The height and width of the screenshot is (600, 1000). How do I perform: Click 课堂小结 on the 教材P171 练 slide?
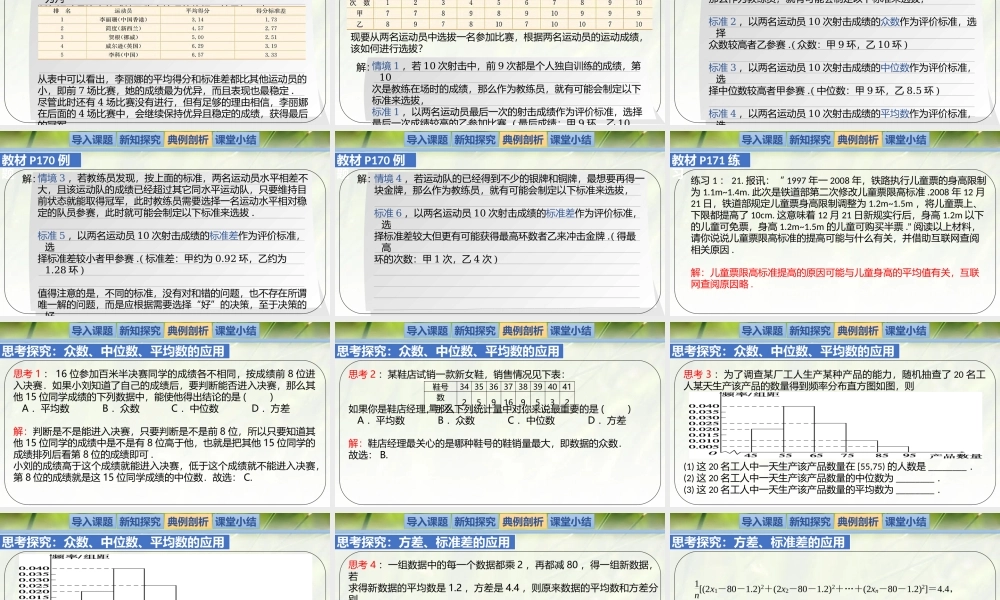click(x=905, y=139)
